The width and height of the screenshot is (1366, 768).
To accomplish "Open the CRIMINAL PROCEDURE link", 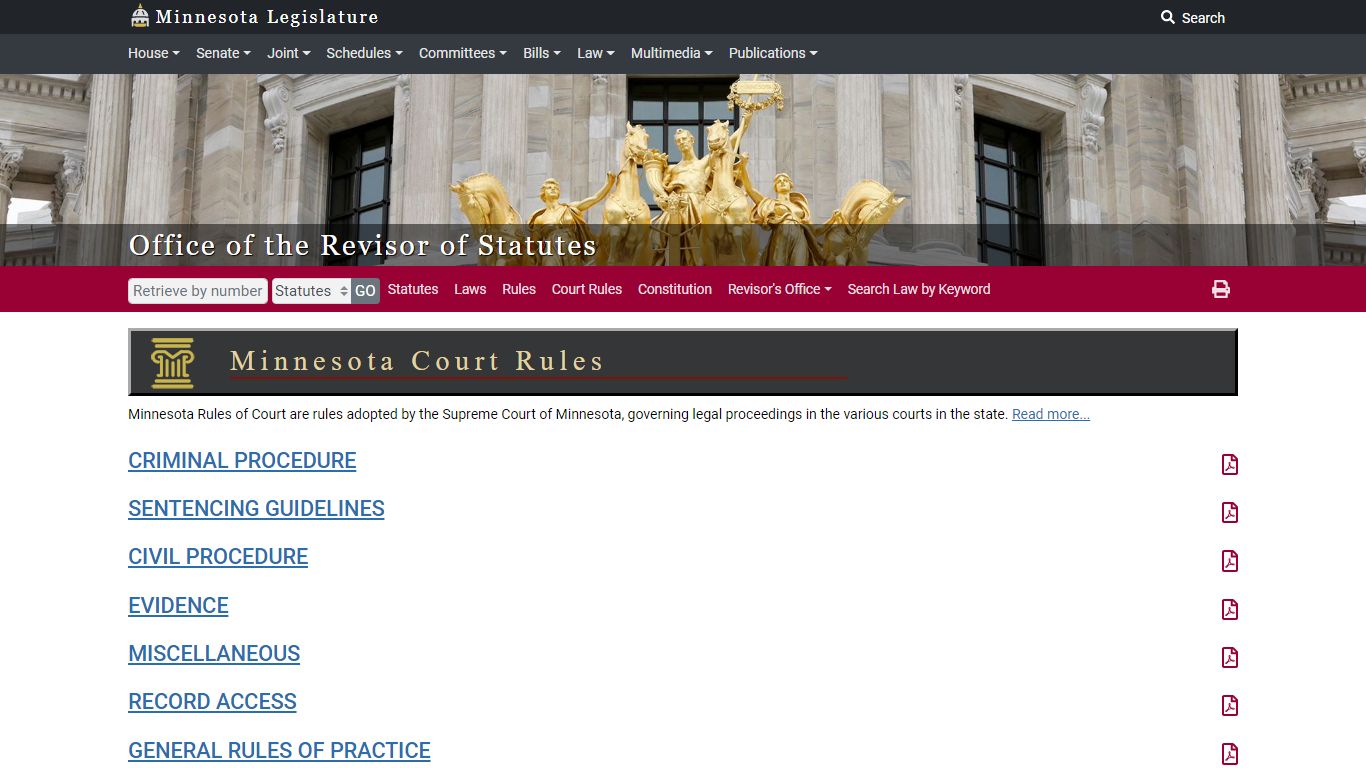I will [242, 461].
